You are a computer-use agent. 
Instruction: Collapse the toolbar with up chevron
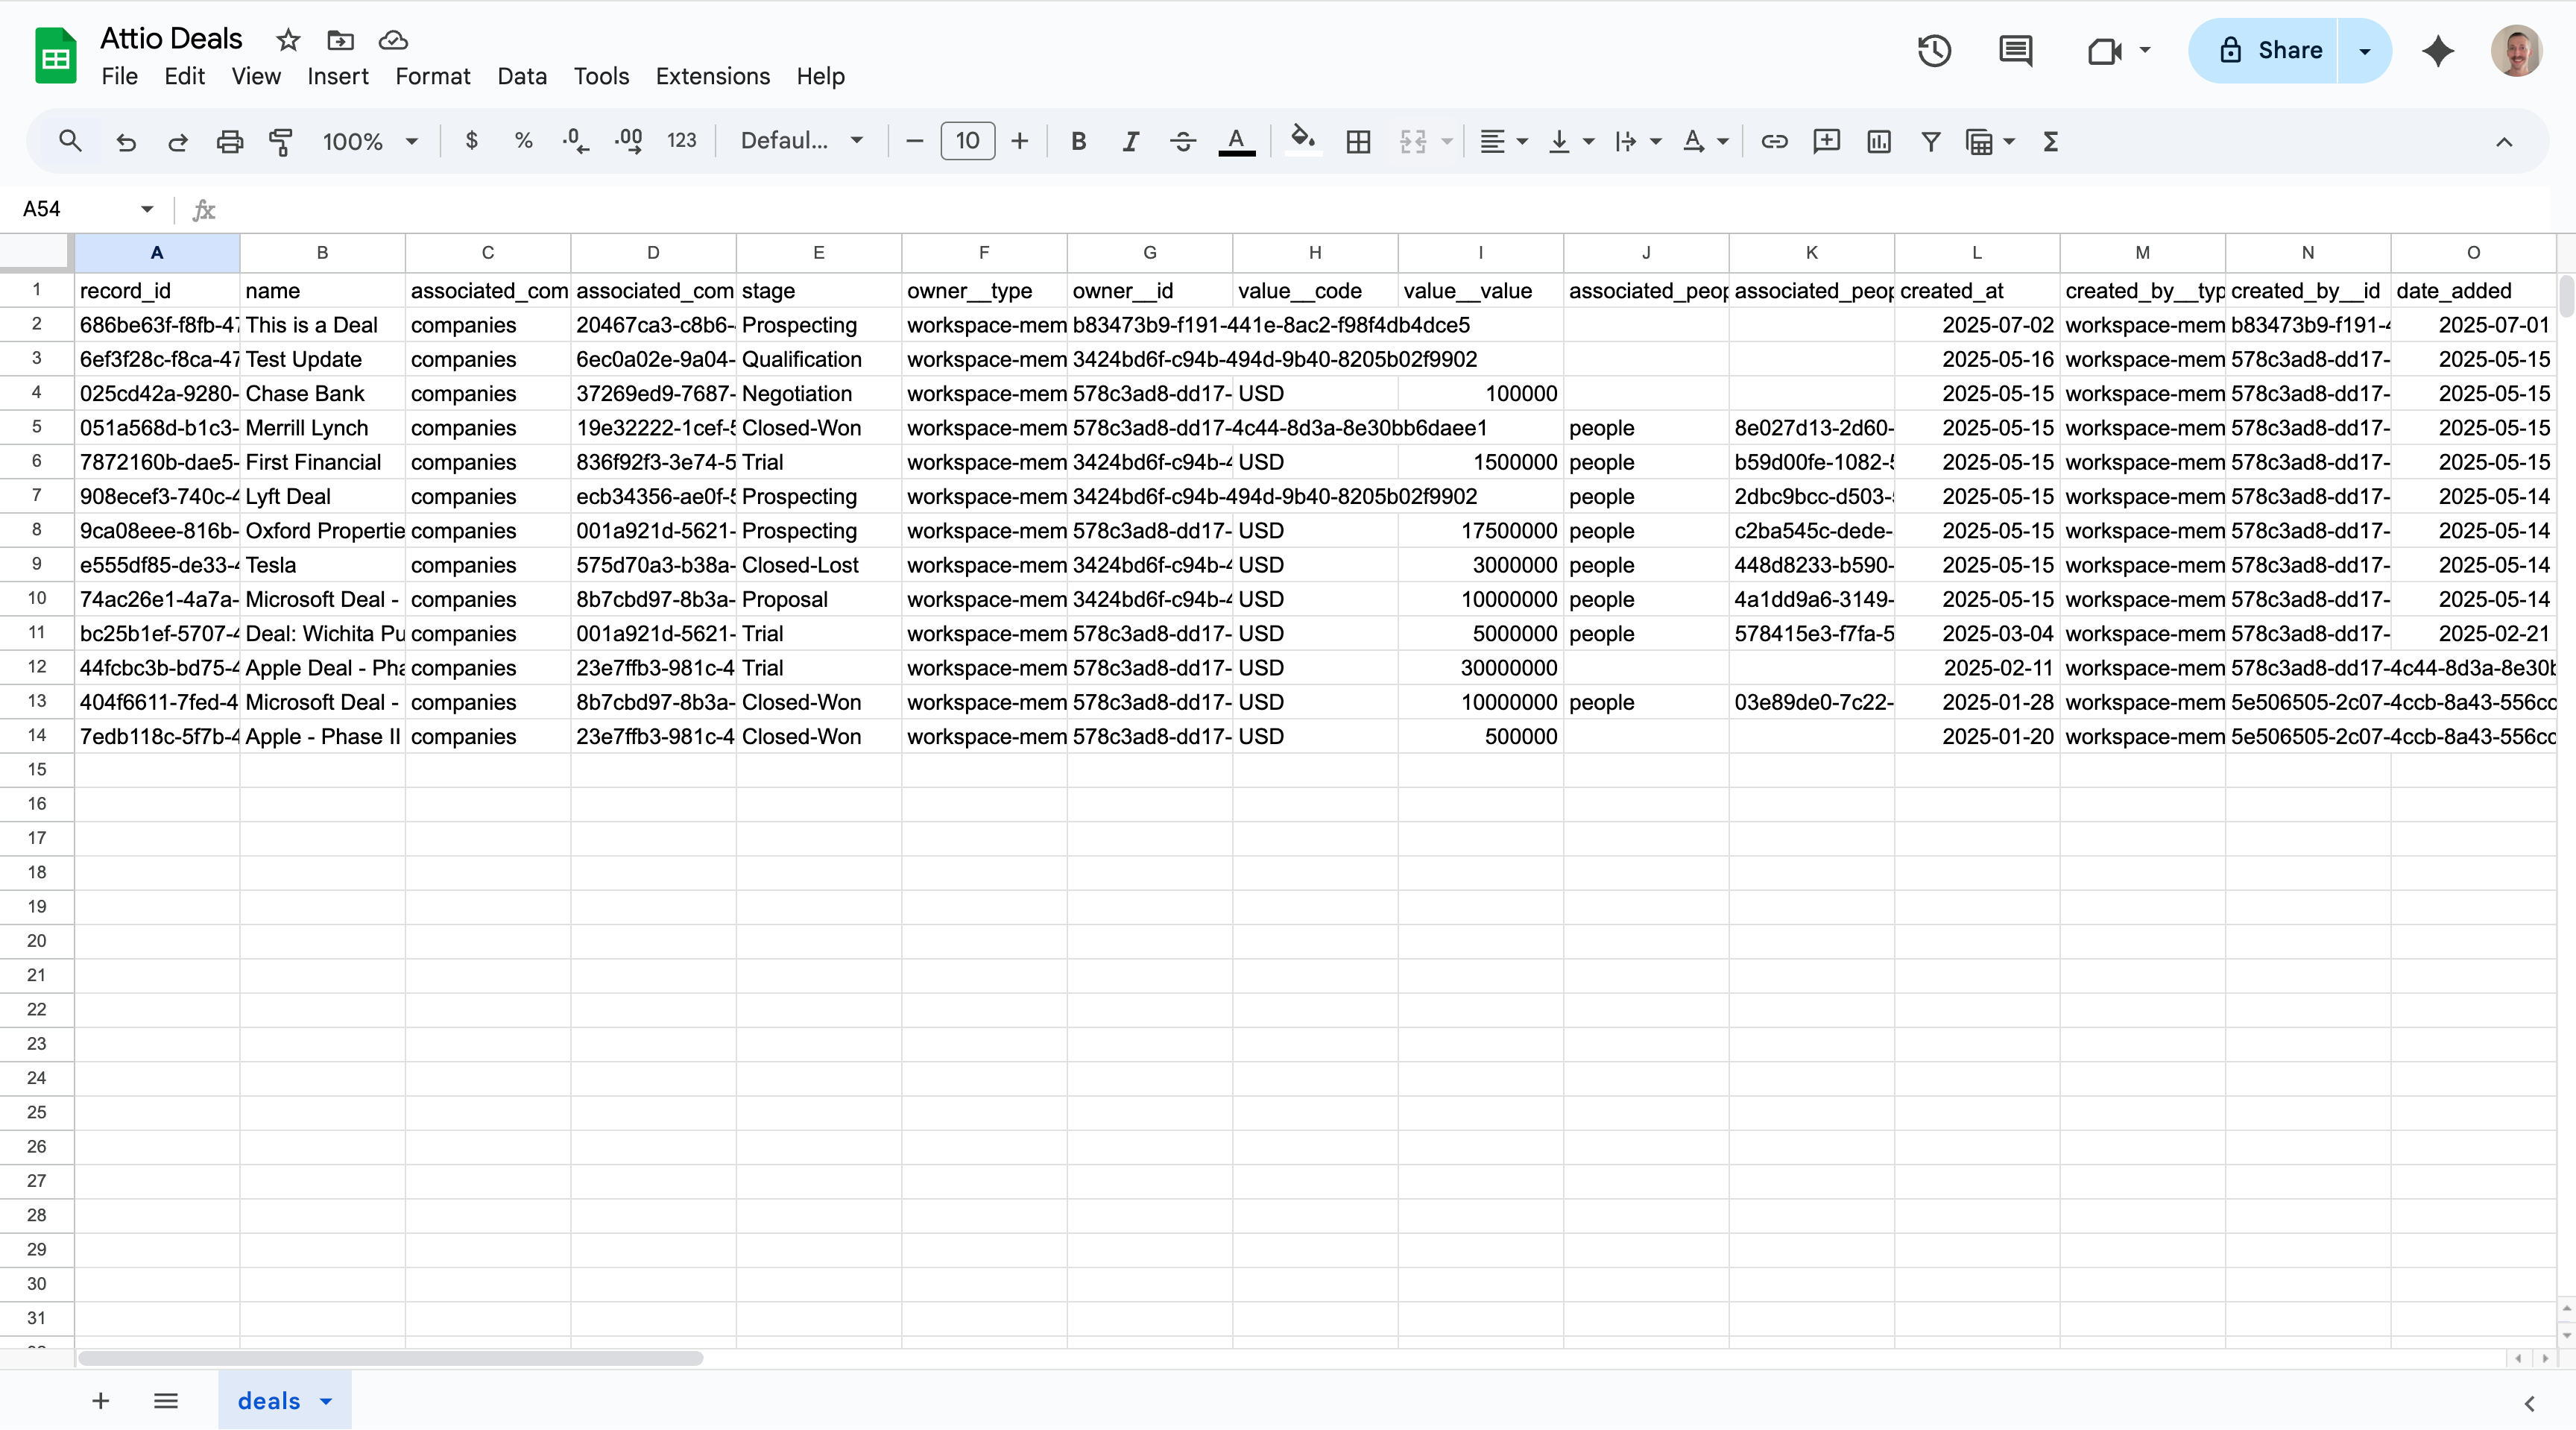[2503, 141]
